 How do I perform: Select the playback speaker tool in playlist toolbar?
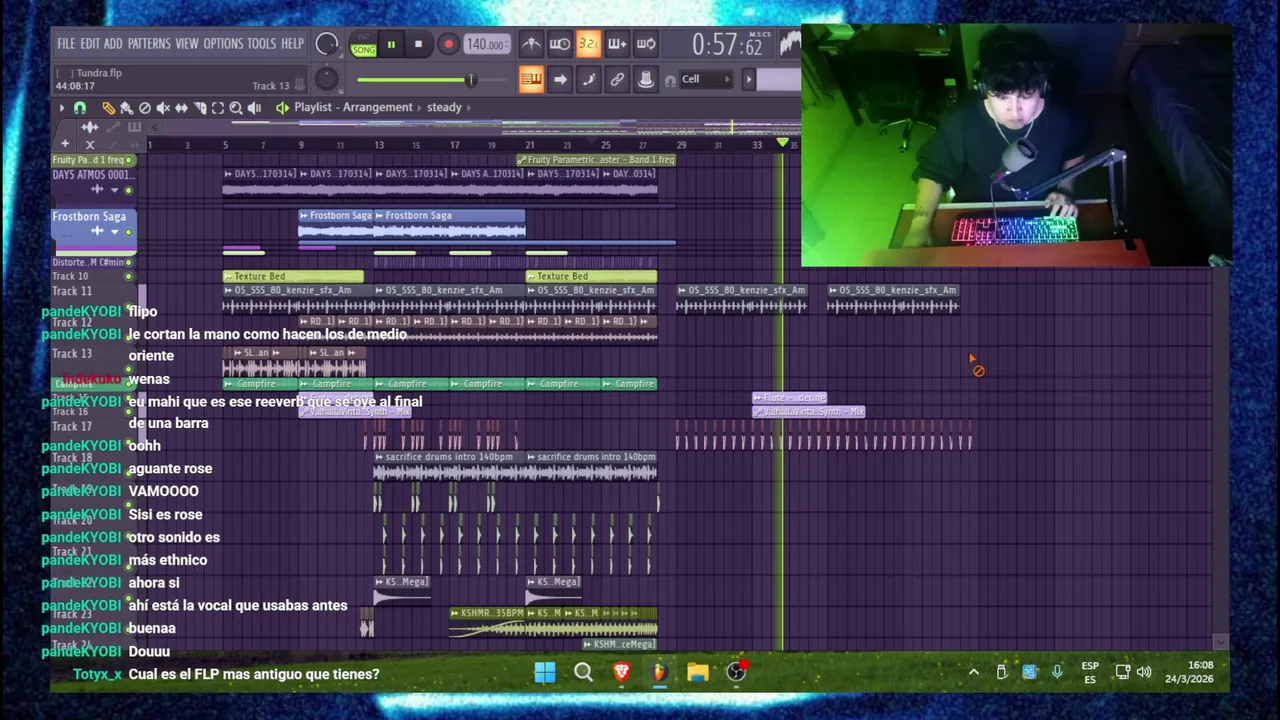point(254,108)
